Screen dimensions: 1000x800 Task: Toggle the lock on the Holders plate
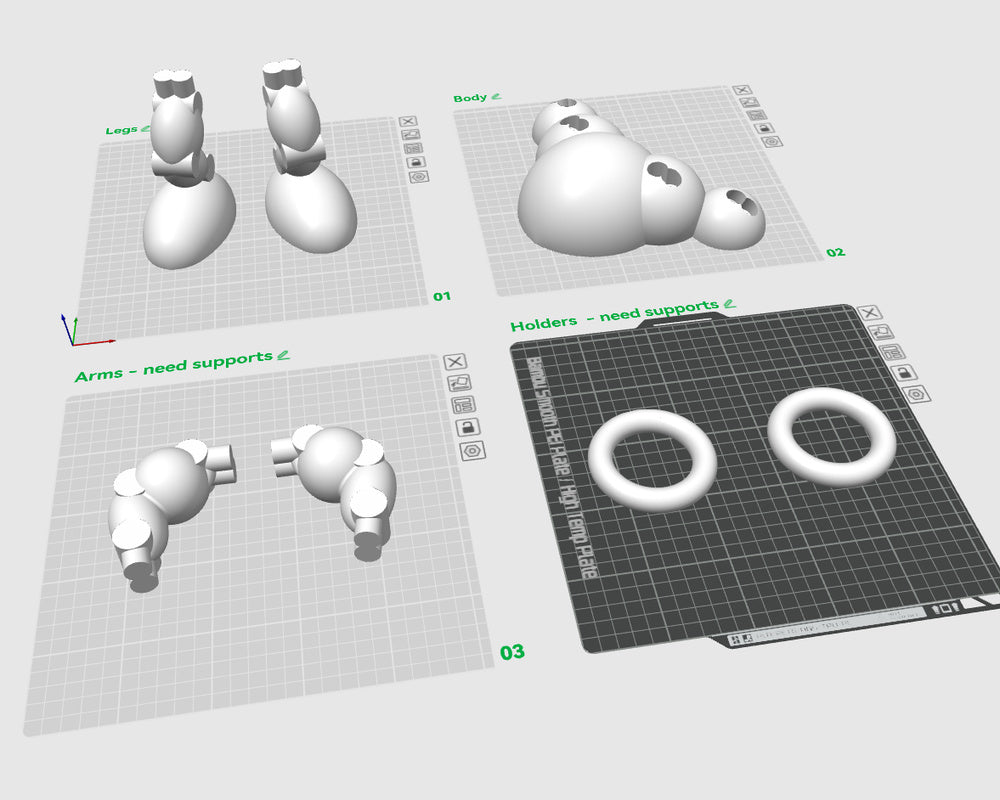pyautogui.click(x=904, y=373)
